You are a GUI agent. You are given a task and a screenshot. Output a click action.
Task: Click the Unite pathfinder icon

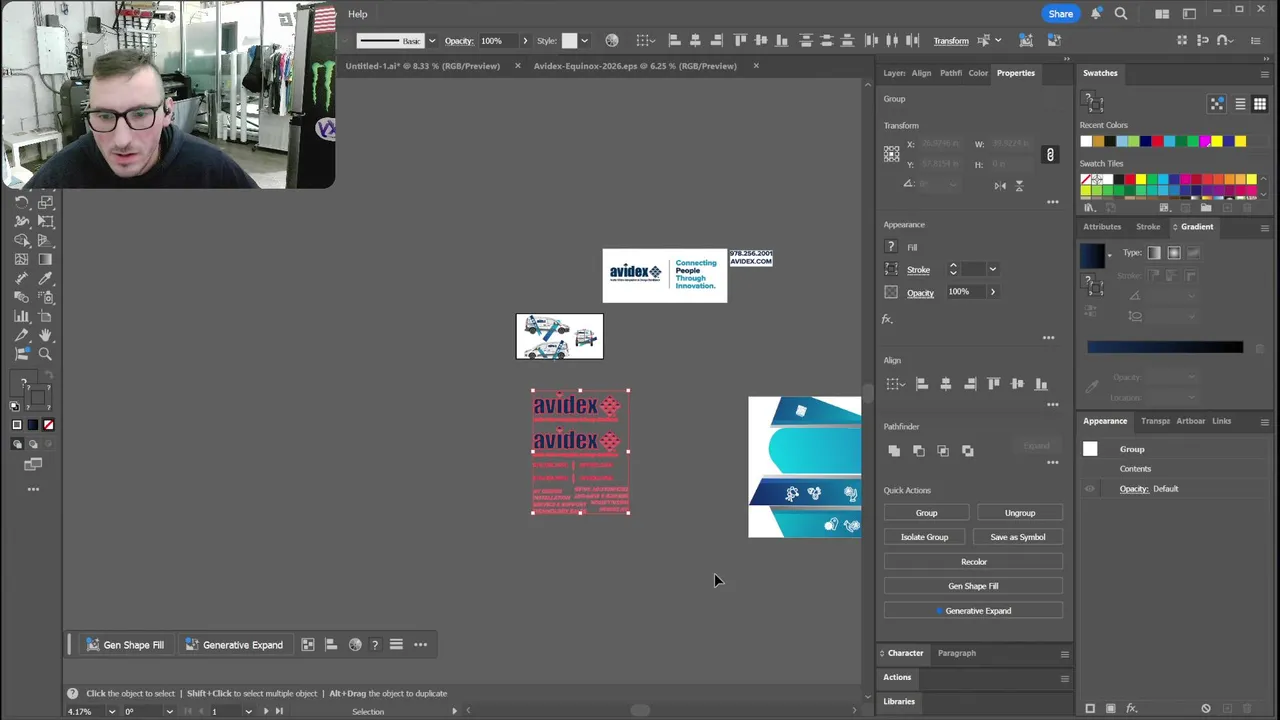[894, 451]
